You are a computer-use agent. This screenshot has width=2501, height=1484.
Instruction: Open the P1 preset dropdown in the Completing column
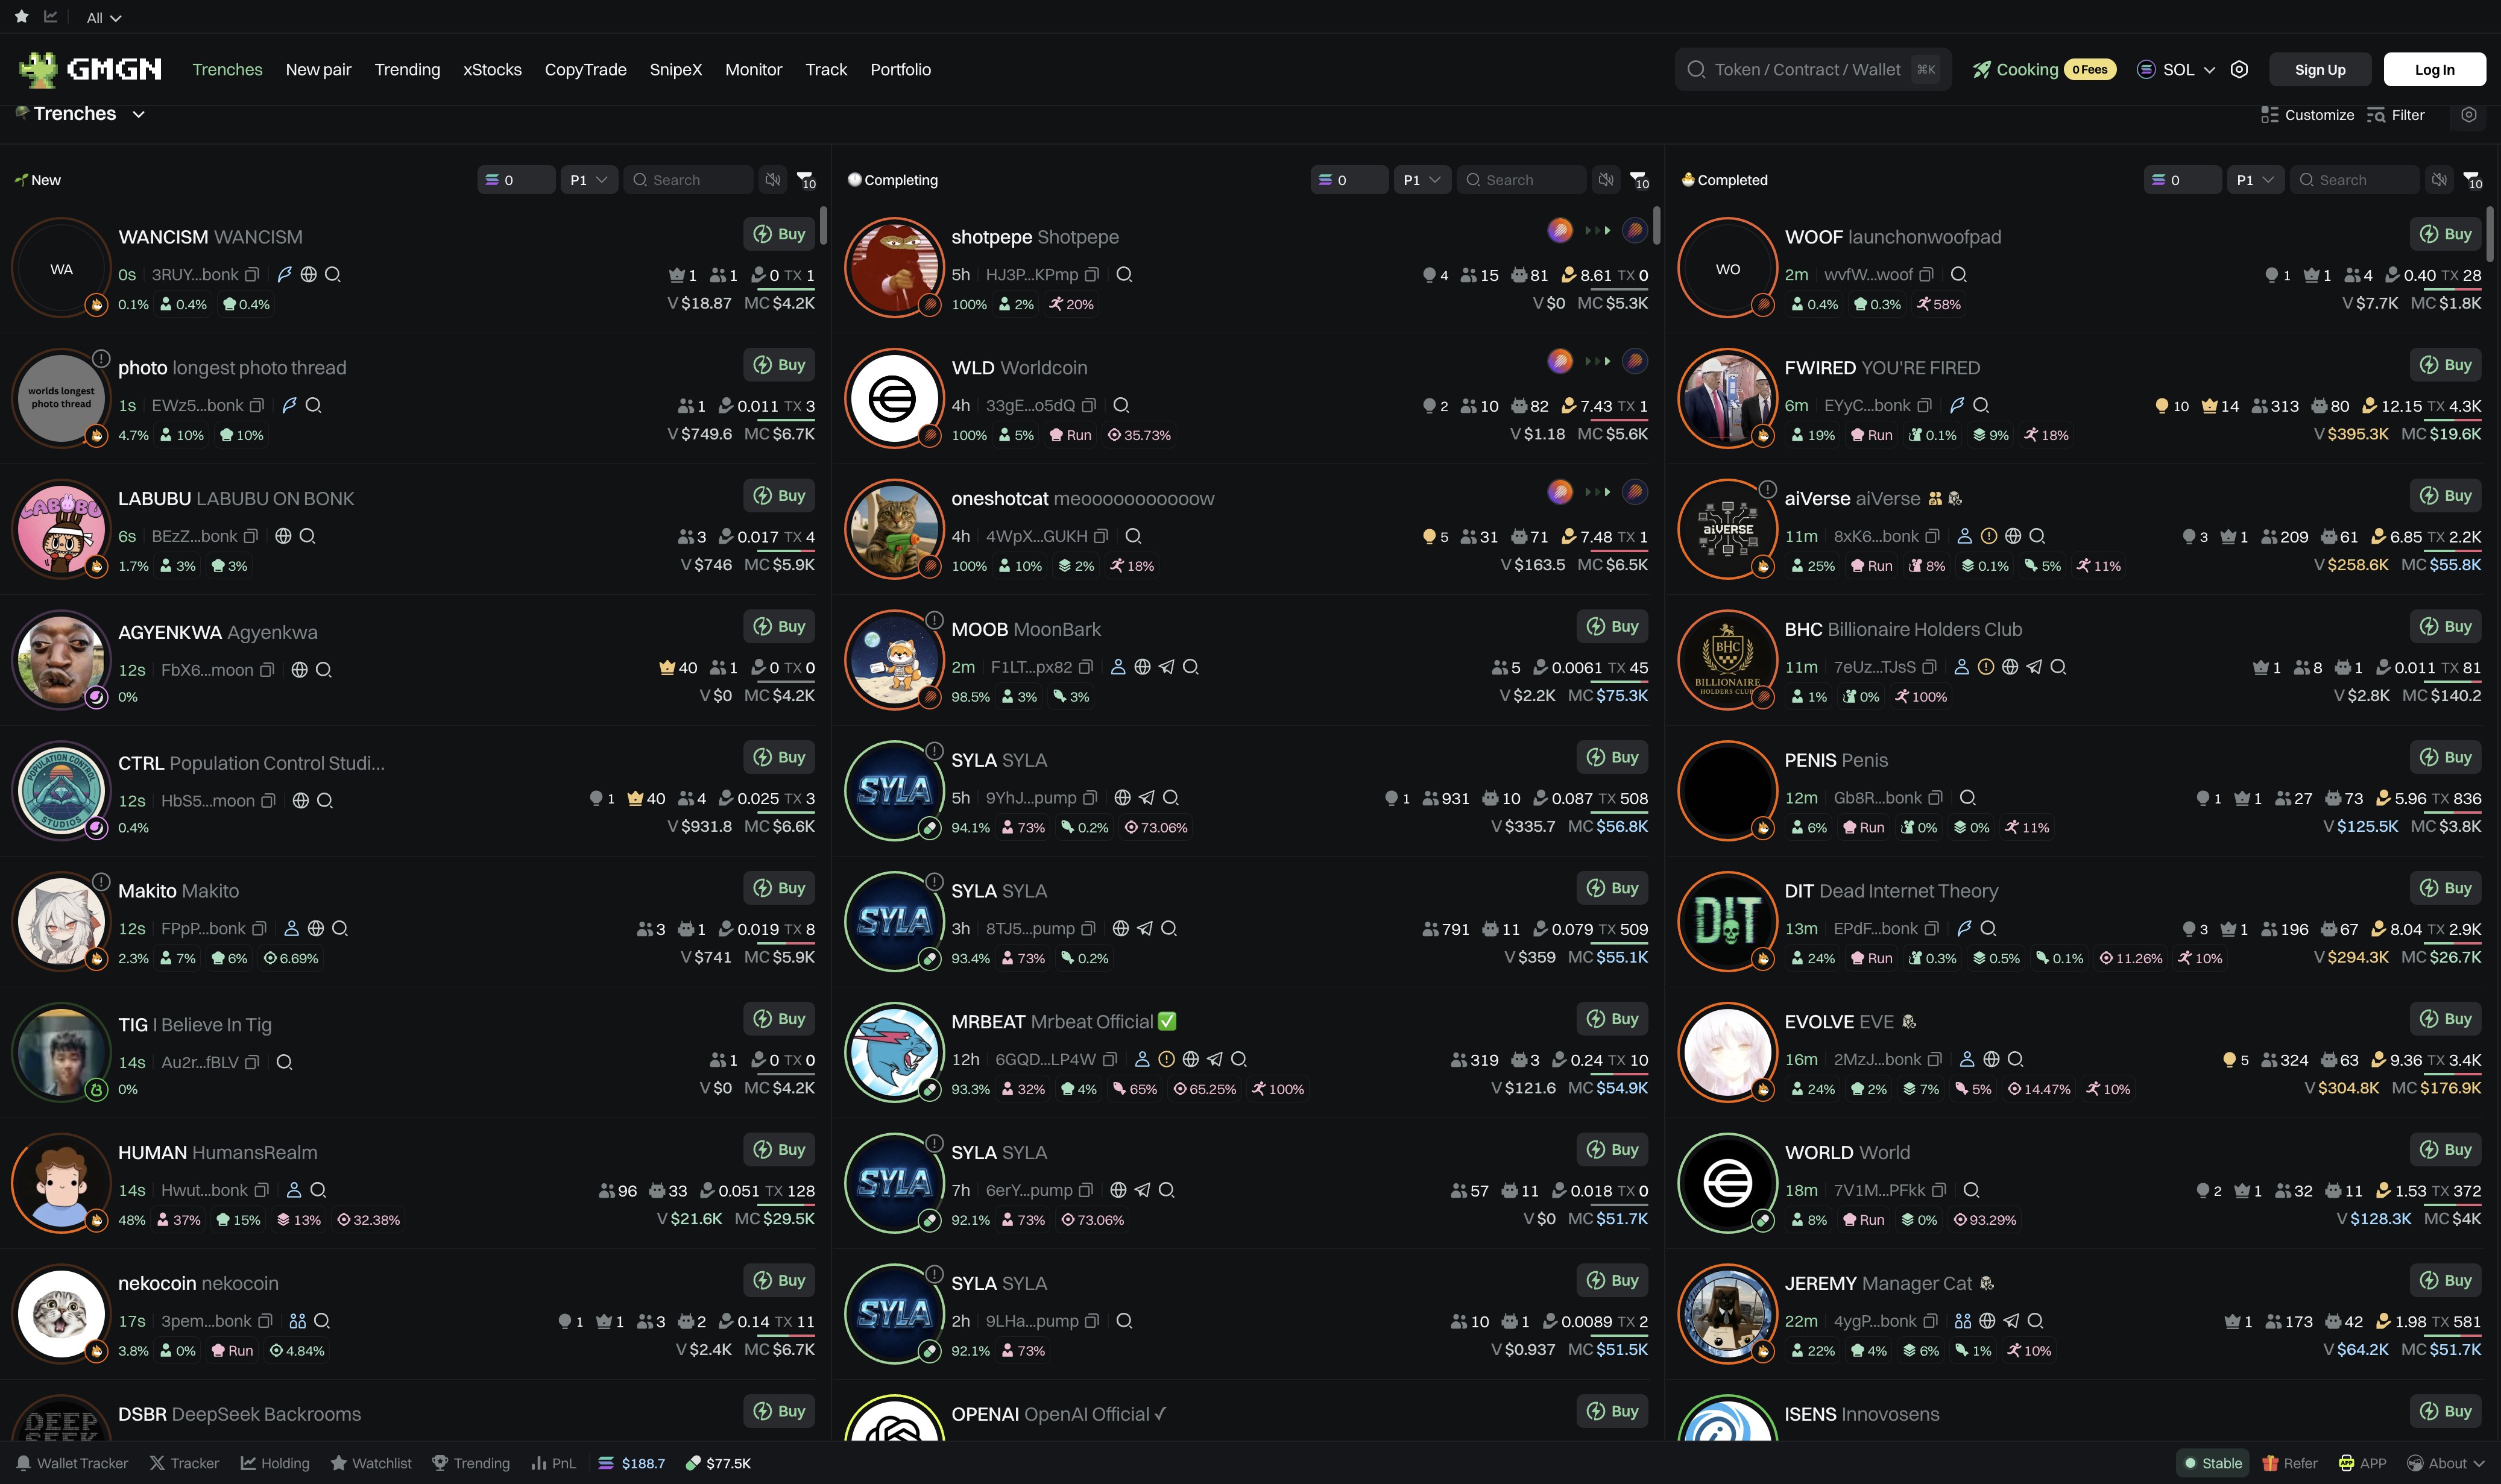coord(1422,180)
